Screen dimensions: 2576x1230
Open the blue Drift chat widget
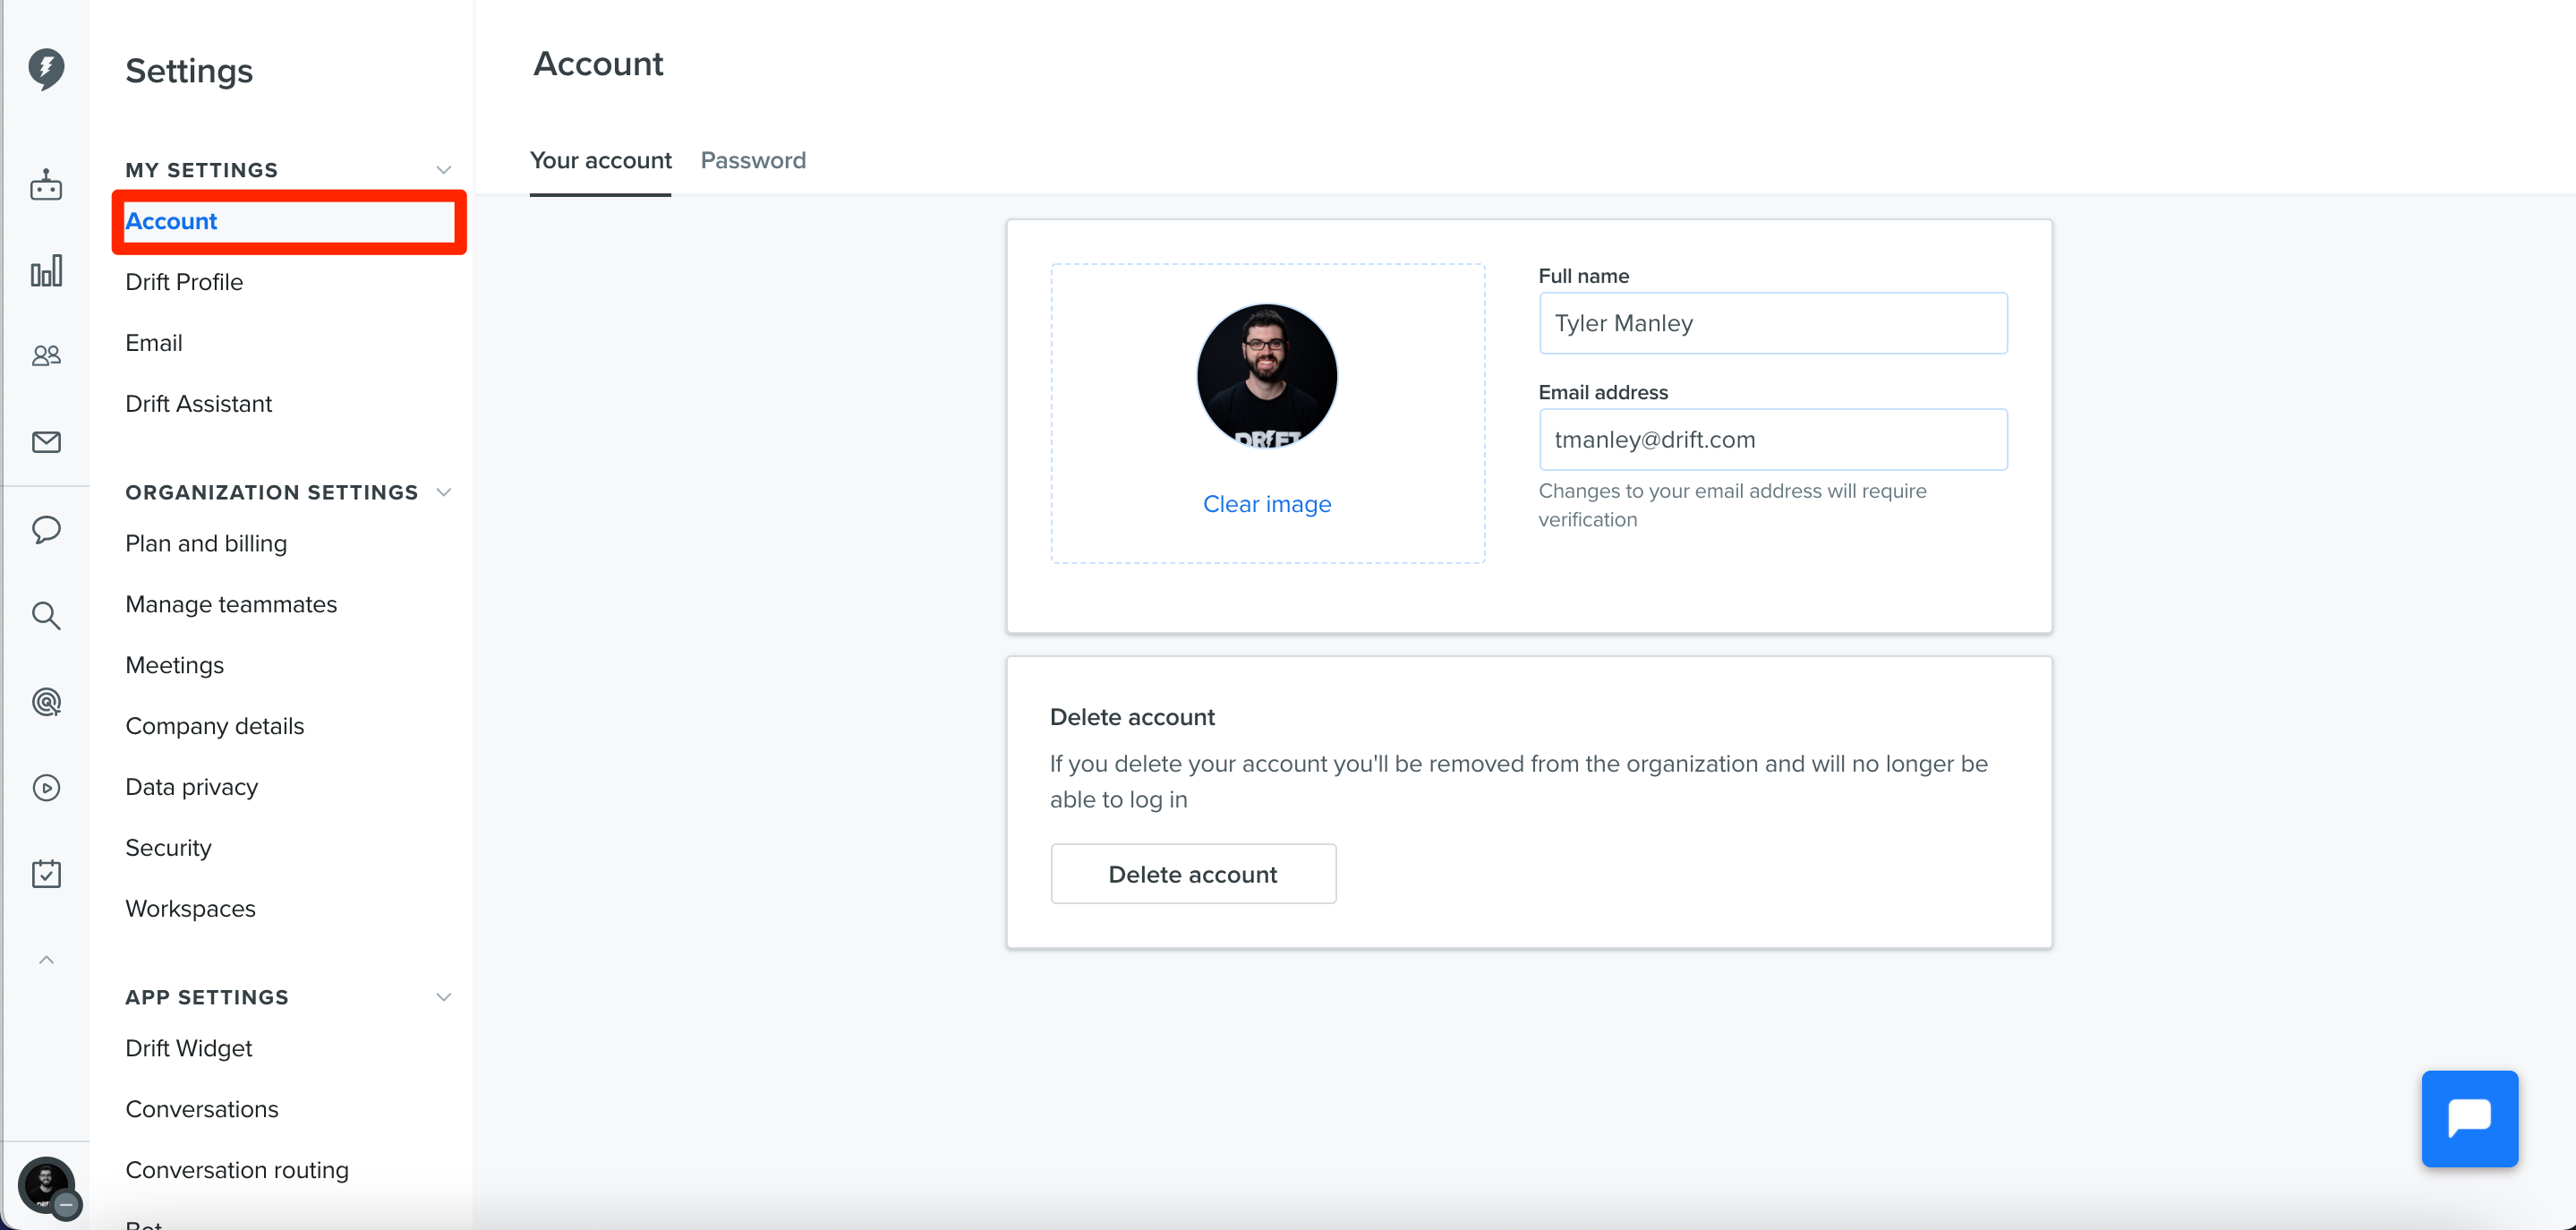(2469, 1118)
